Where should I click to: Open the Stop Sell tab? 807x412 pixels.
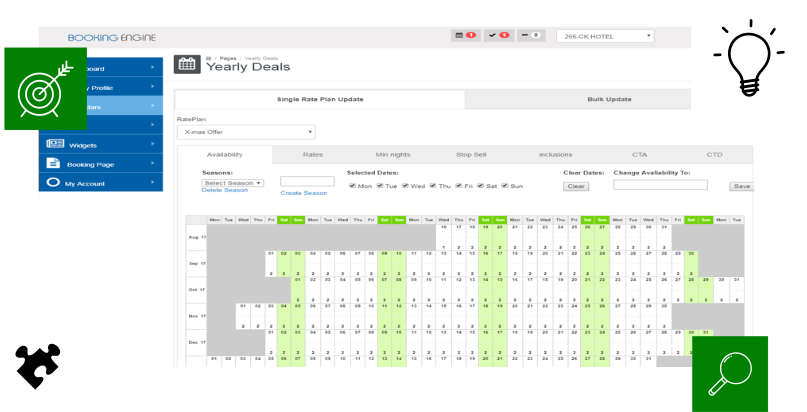click(x=470, y=155)
